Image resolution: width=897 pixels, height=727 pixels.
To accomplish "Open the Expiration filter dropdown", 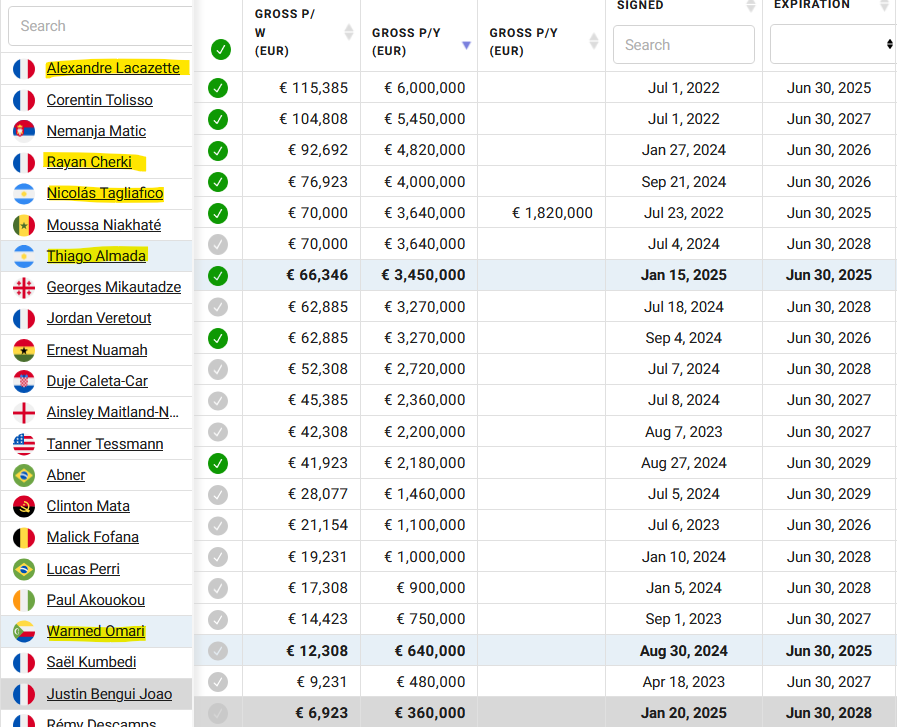I will pos(834,44).
